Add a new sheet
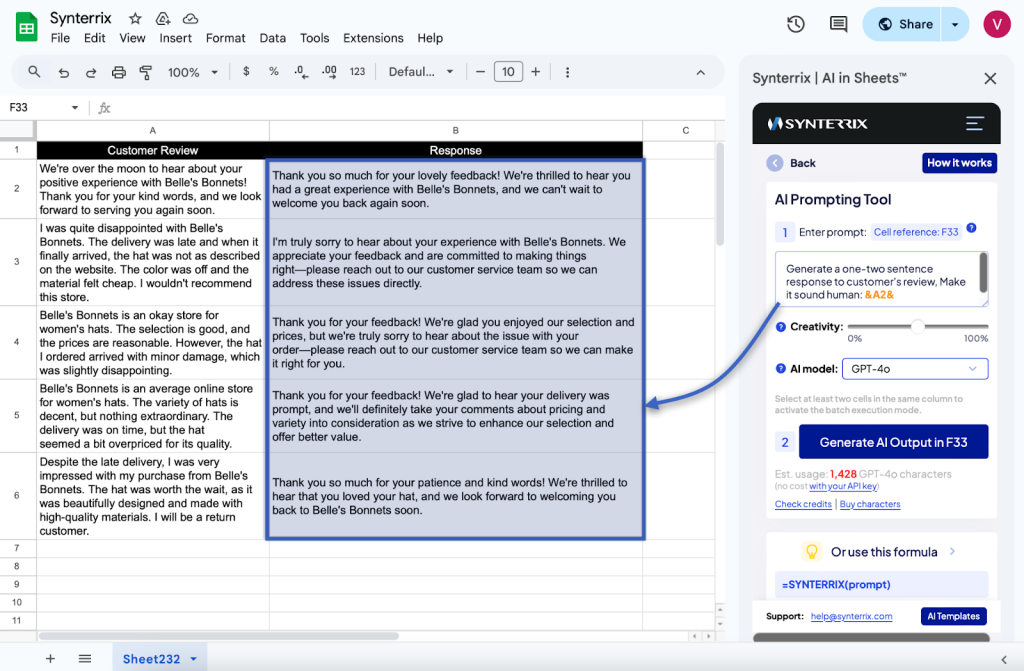The height and width of the screenshot is (671, 1024). (50, 659)
